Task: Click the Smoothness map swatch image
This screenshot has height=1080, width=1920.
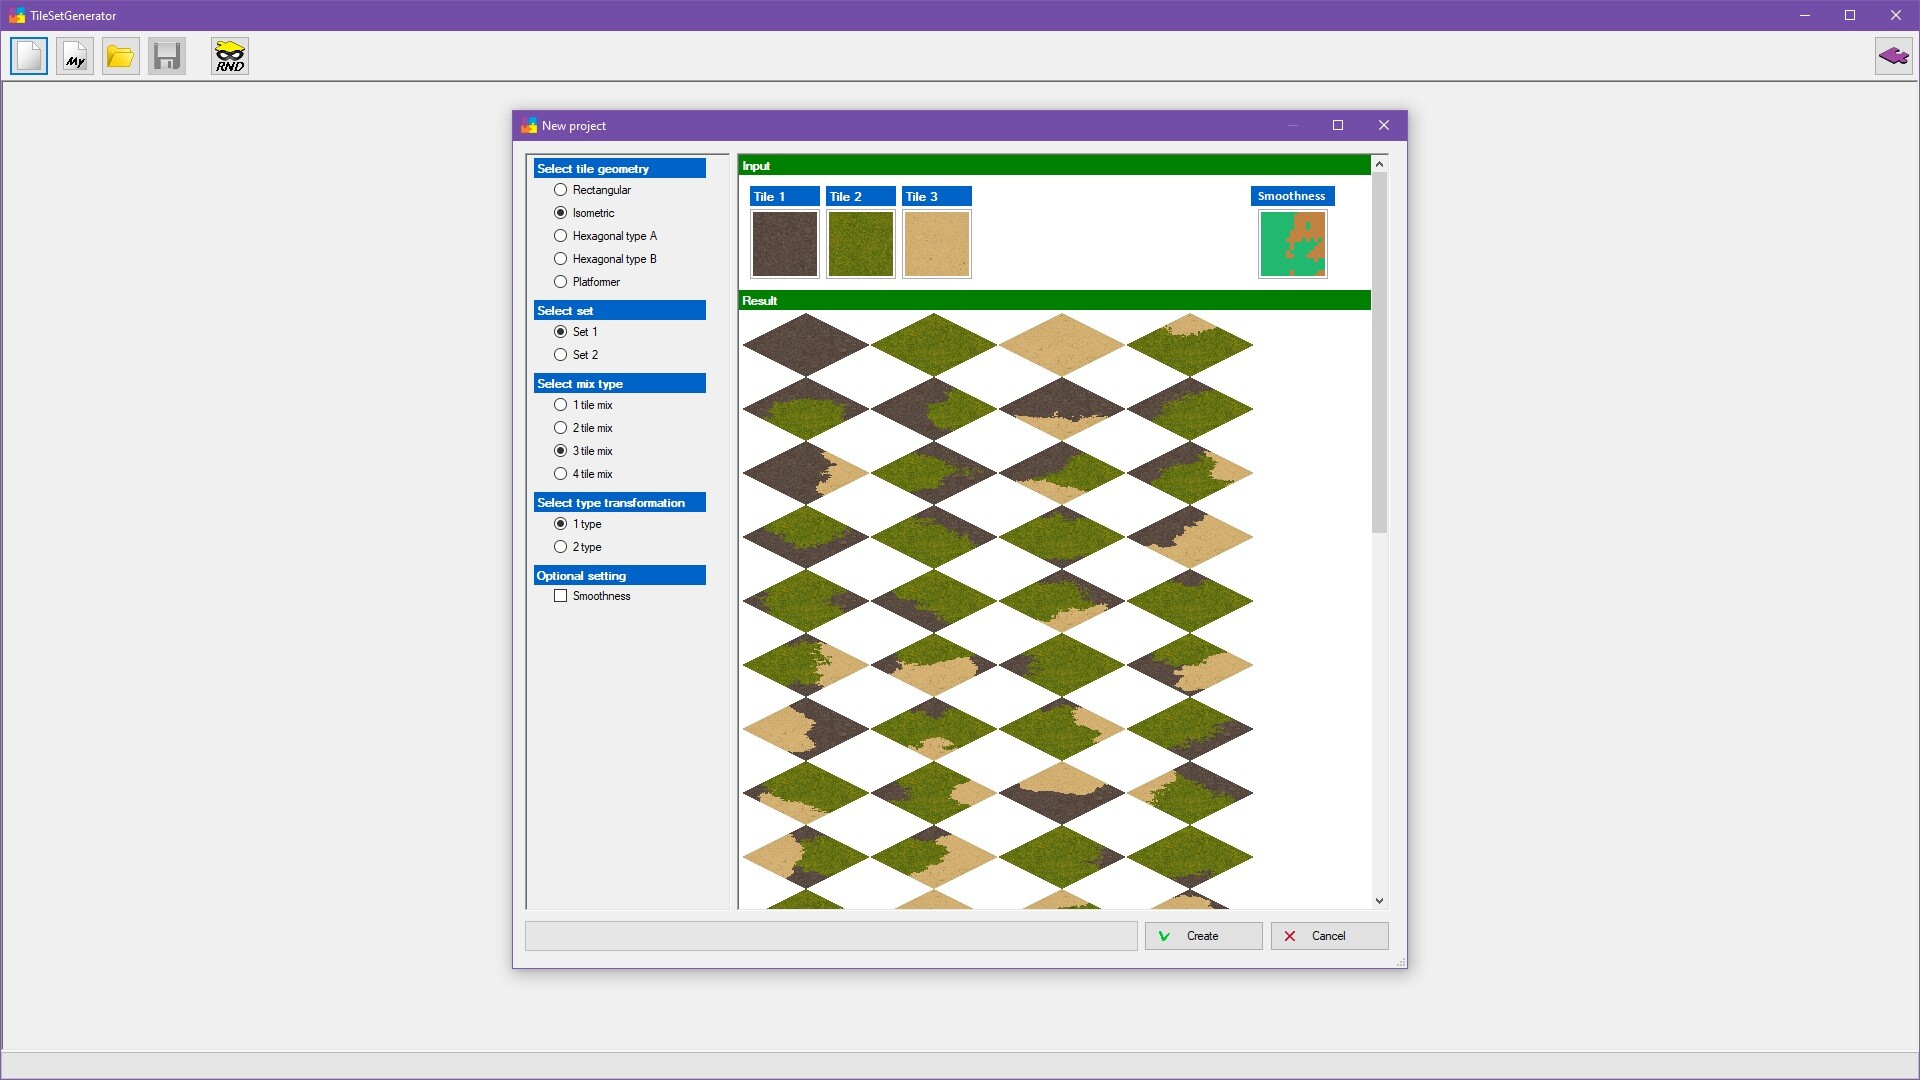Action: point(1293,244)
